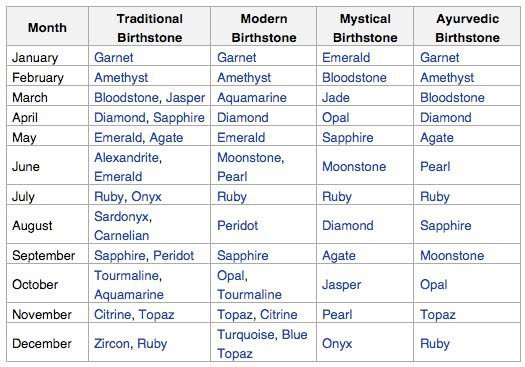This screenshot has height=367, width=525.
Task: Select the Ayurvedic Birthstone column header
Action: [467, 28]
